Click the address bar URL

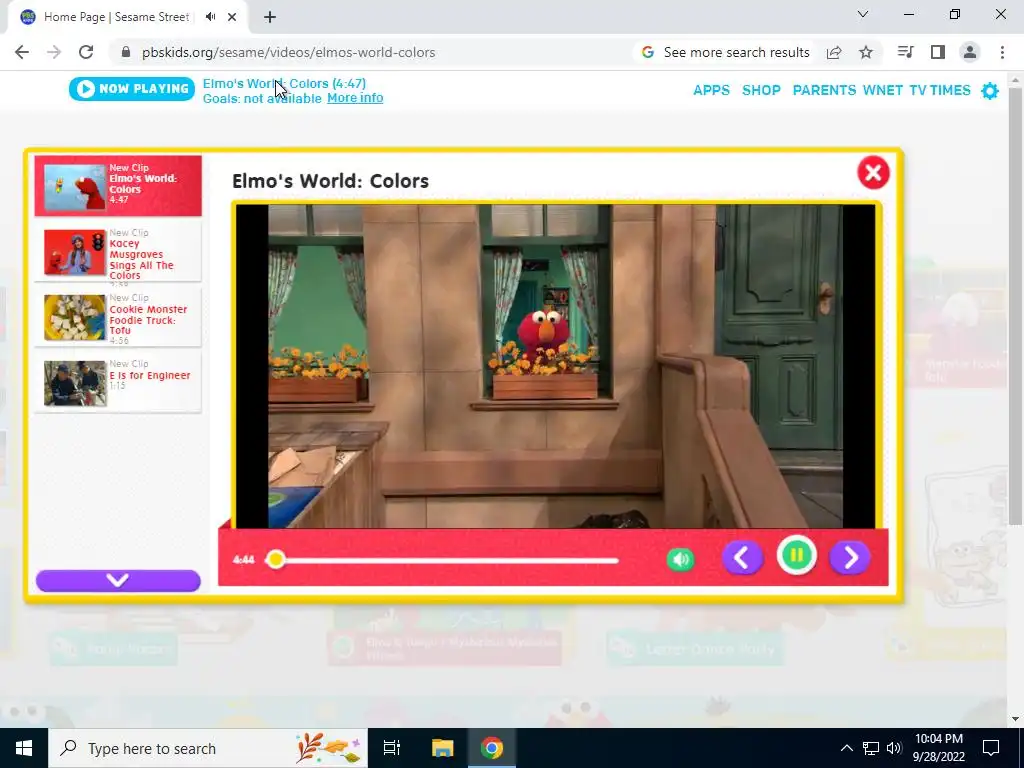tap(289, 52)
